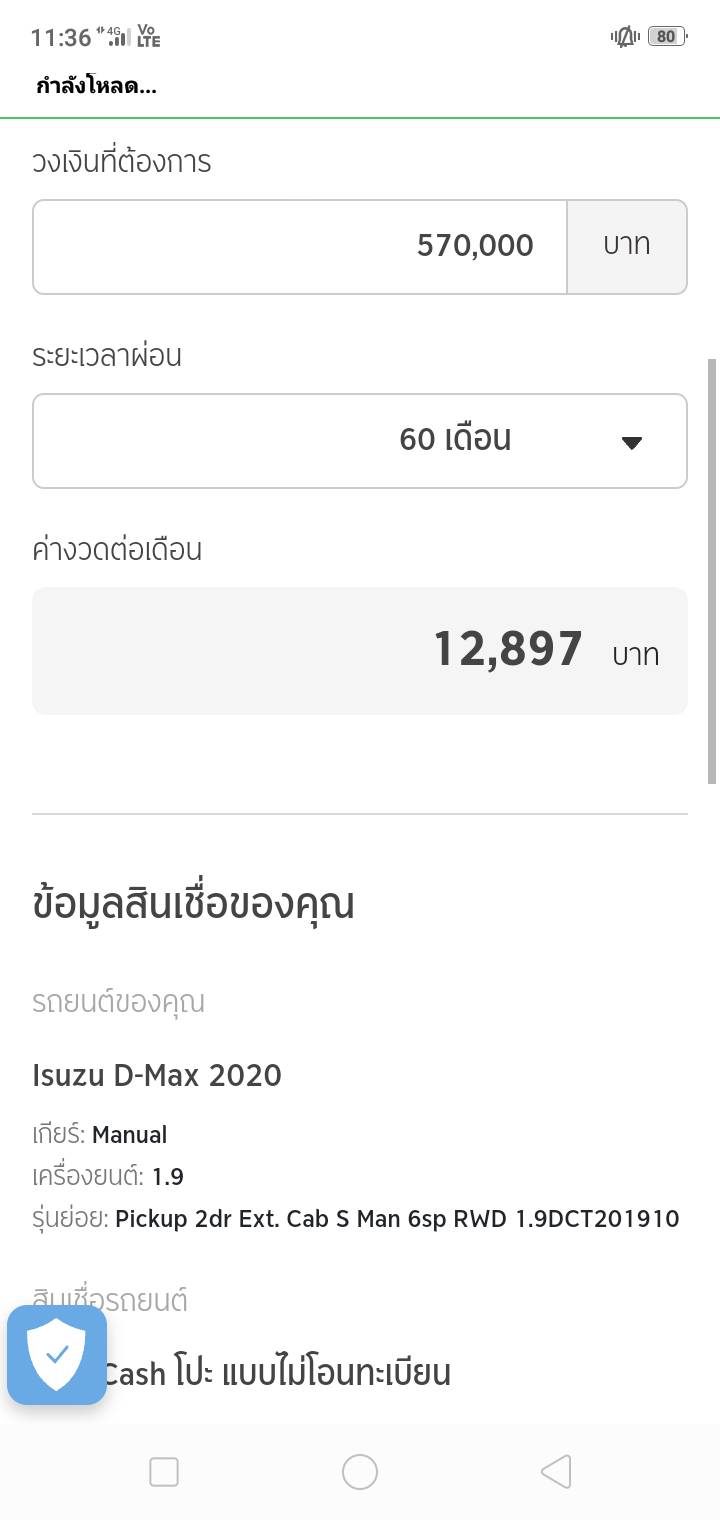Select the Cash โปะ แบบไม่โอนทะเบียน loan type
The image size is (720, 1520).
276,1374
